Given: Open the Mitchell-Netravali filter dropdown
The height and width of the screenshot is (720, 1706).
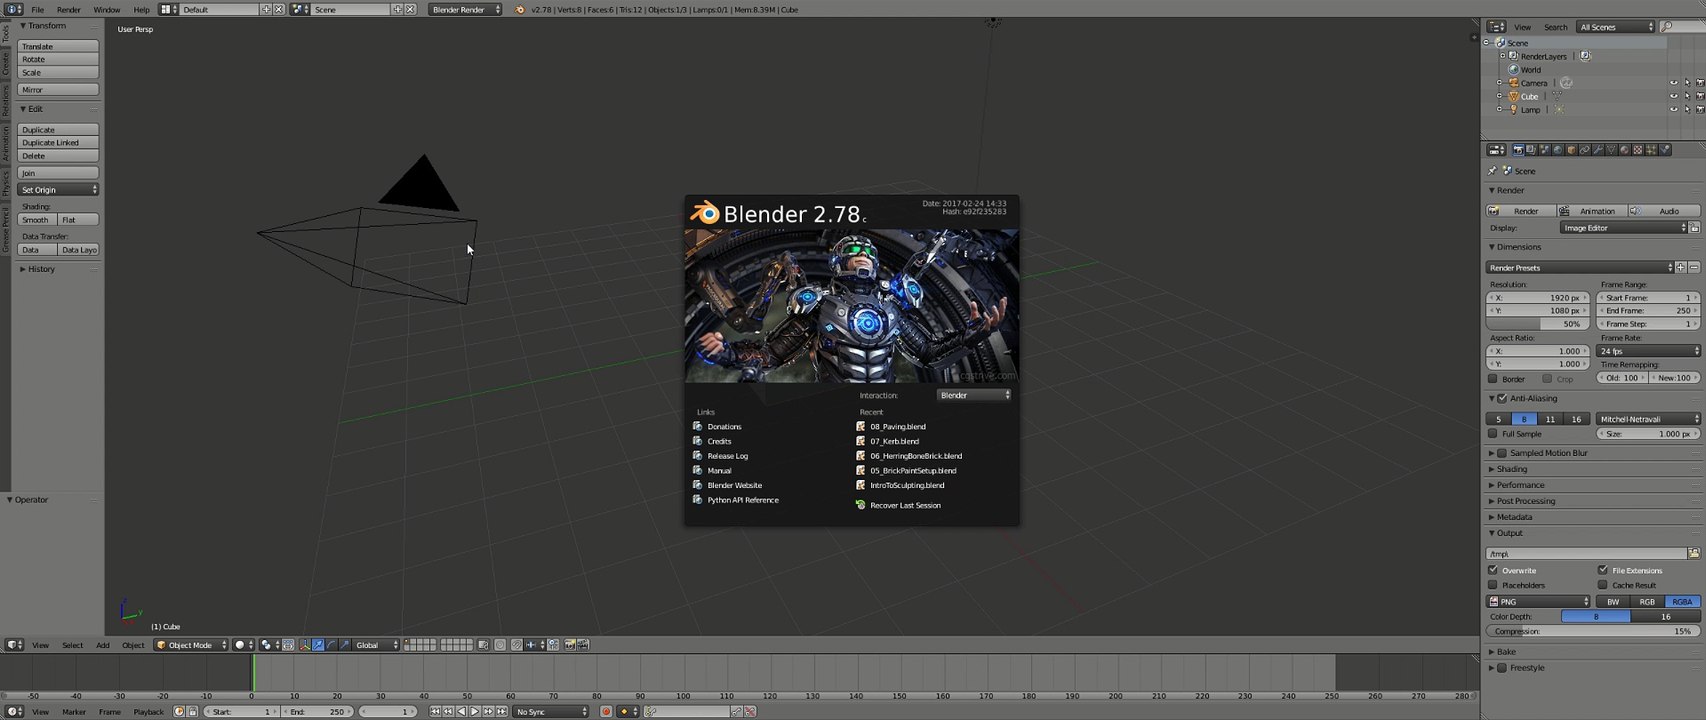Looking at the screenshot, I should 1647,419.
